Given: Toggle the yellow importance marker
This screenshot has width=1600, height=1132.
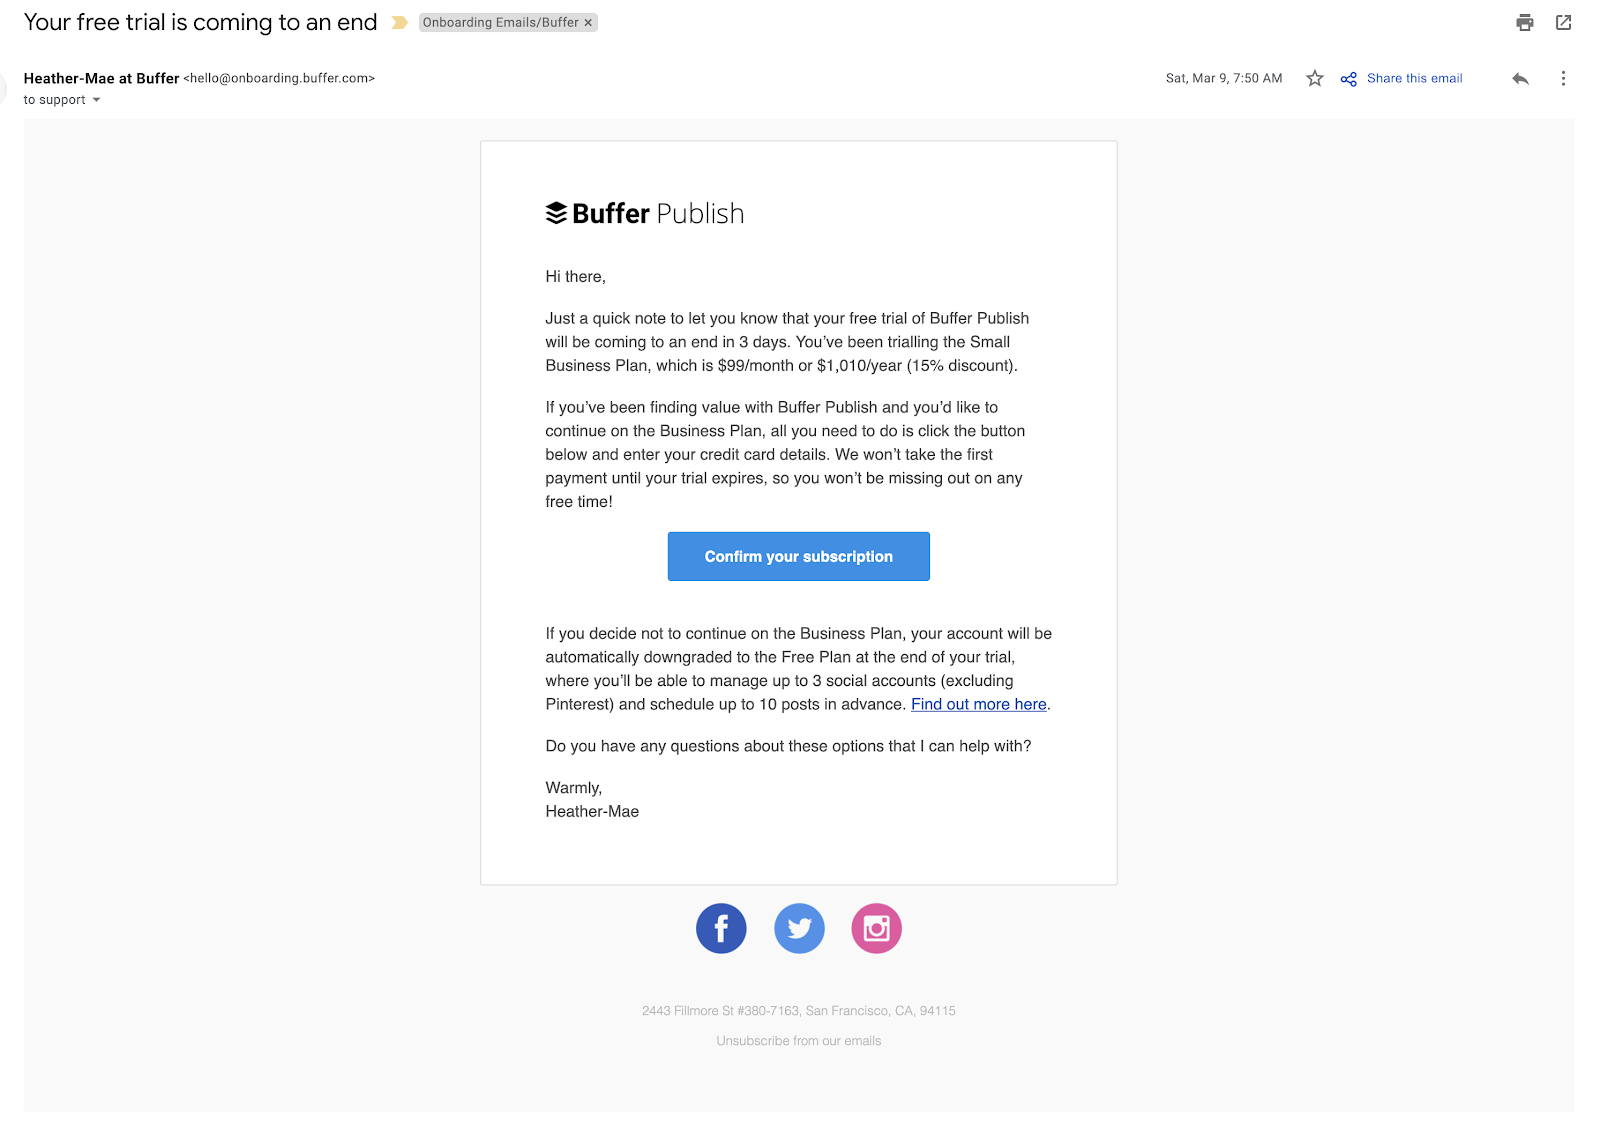Looking at the screenshot, I should [399, 23].
